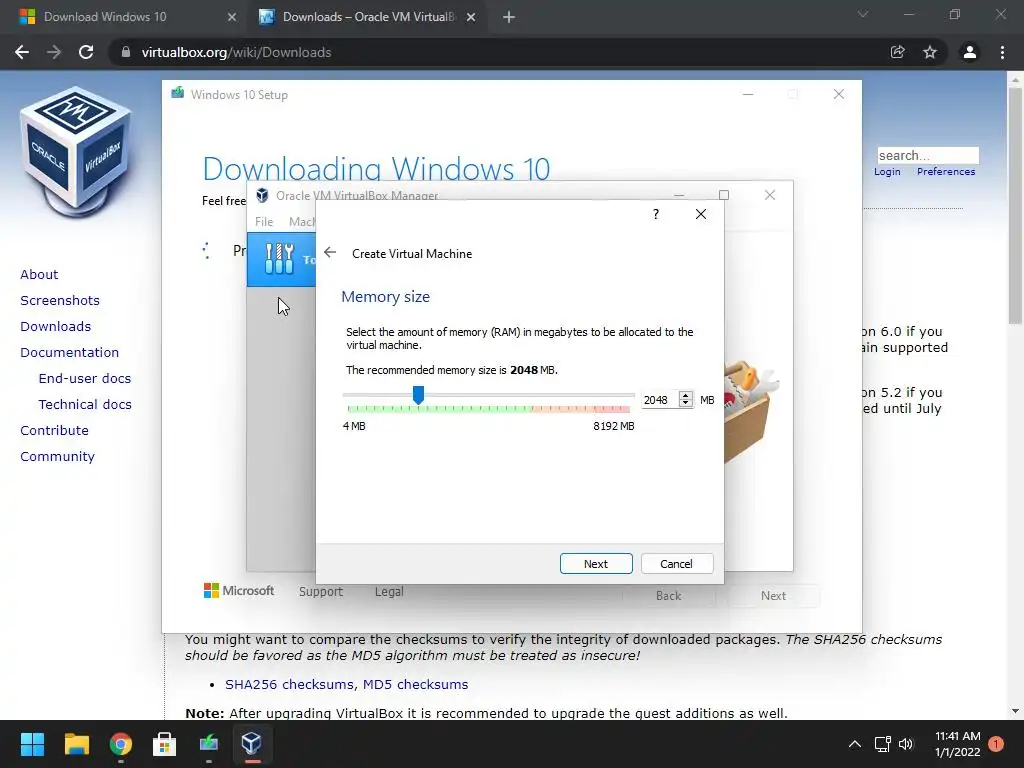
Task: Open Downloads sidebar link
Action: point(56,327)
